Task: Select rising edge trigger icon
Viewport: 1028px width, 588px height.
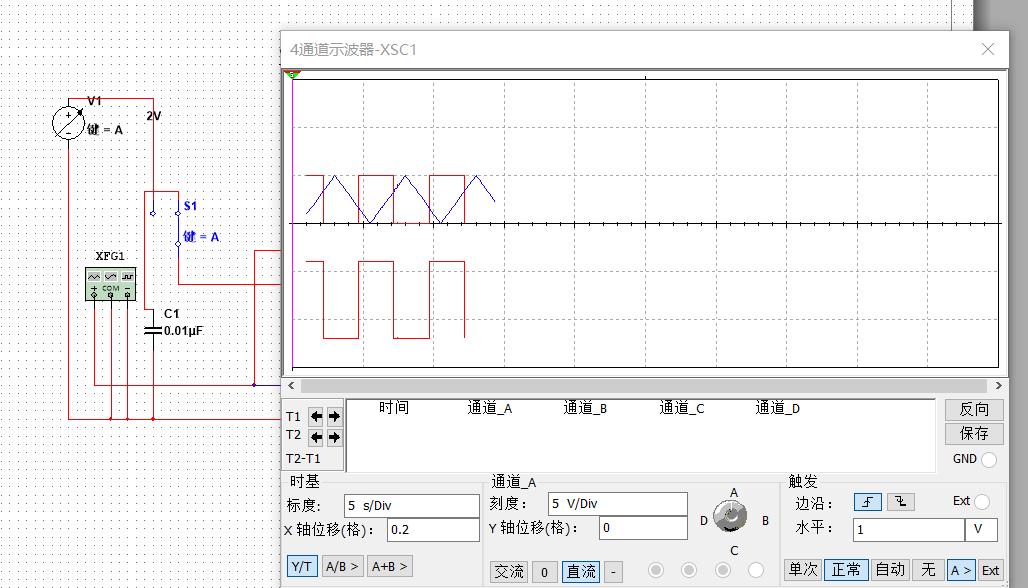Action: point(867,502)
